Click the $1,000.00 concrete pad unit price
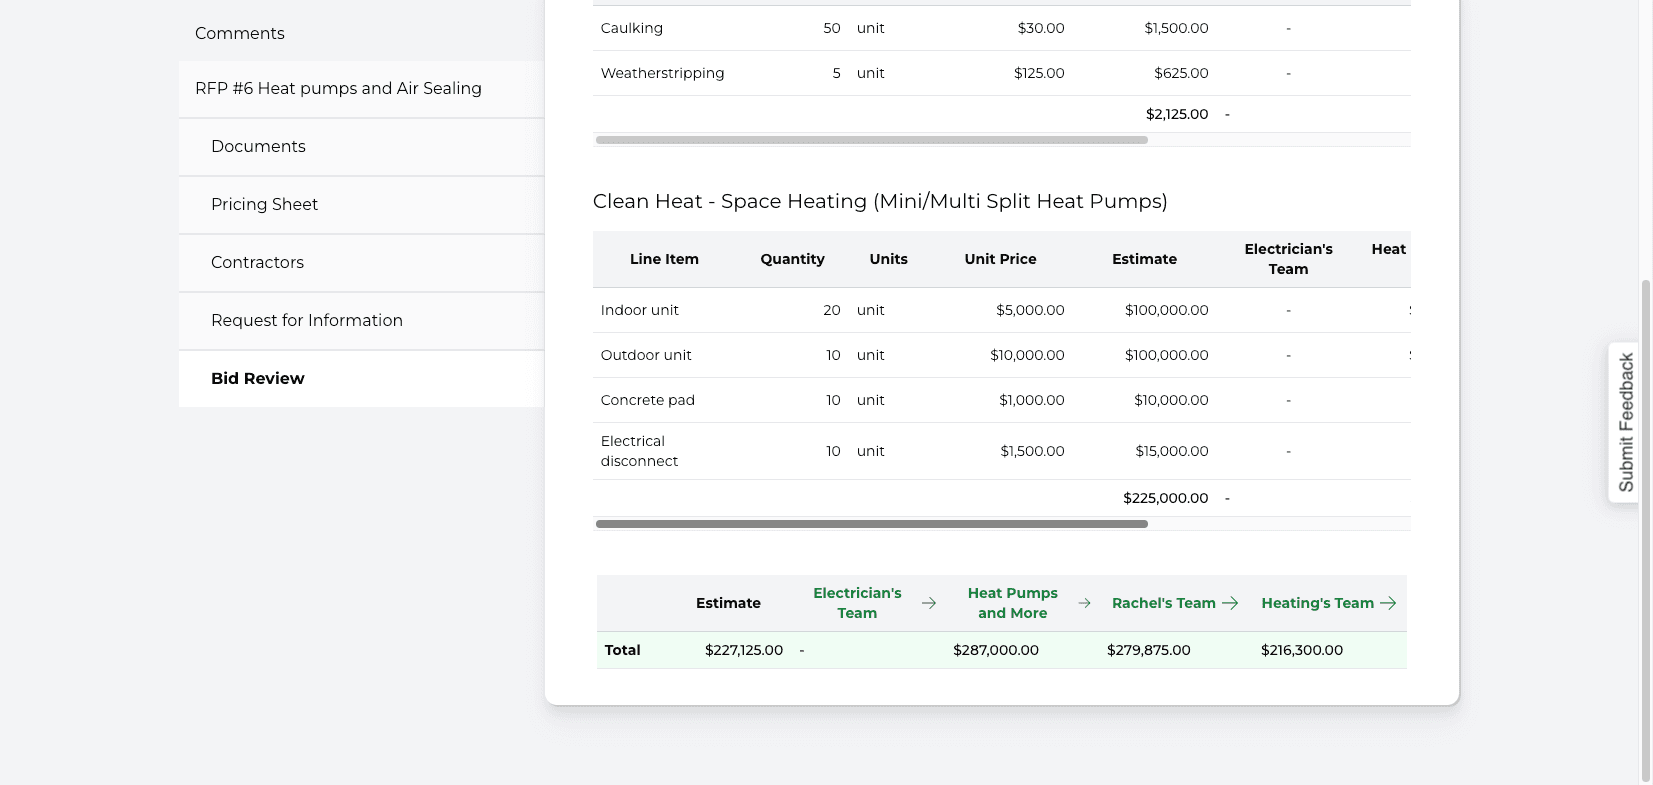Viewport: 1653px width, 785px height. (x=1031, y=400)
